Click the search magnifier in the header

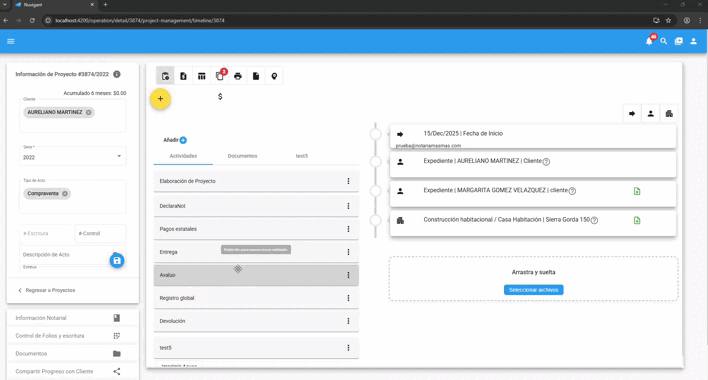(664, 41)
